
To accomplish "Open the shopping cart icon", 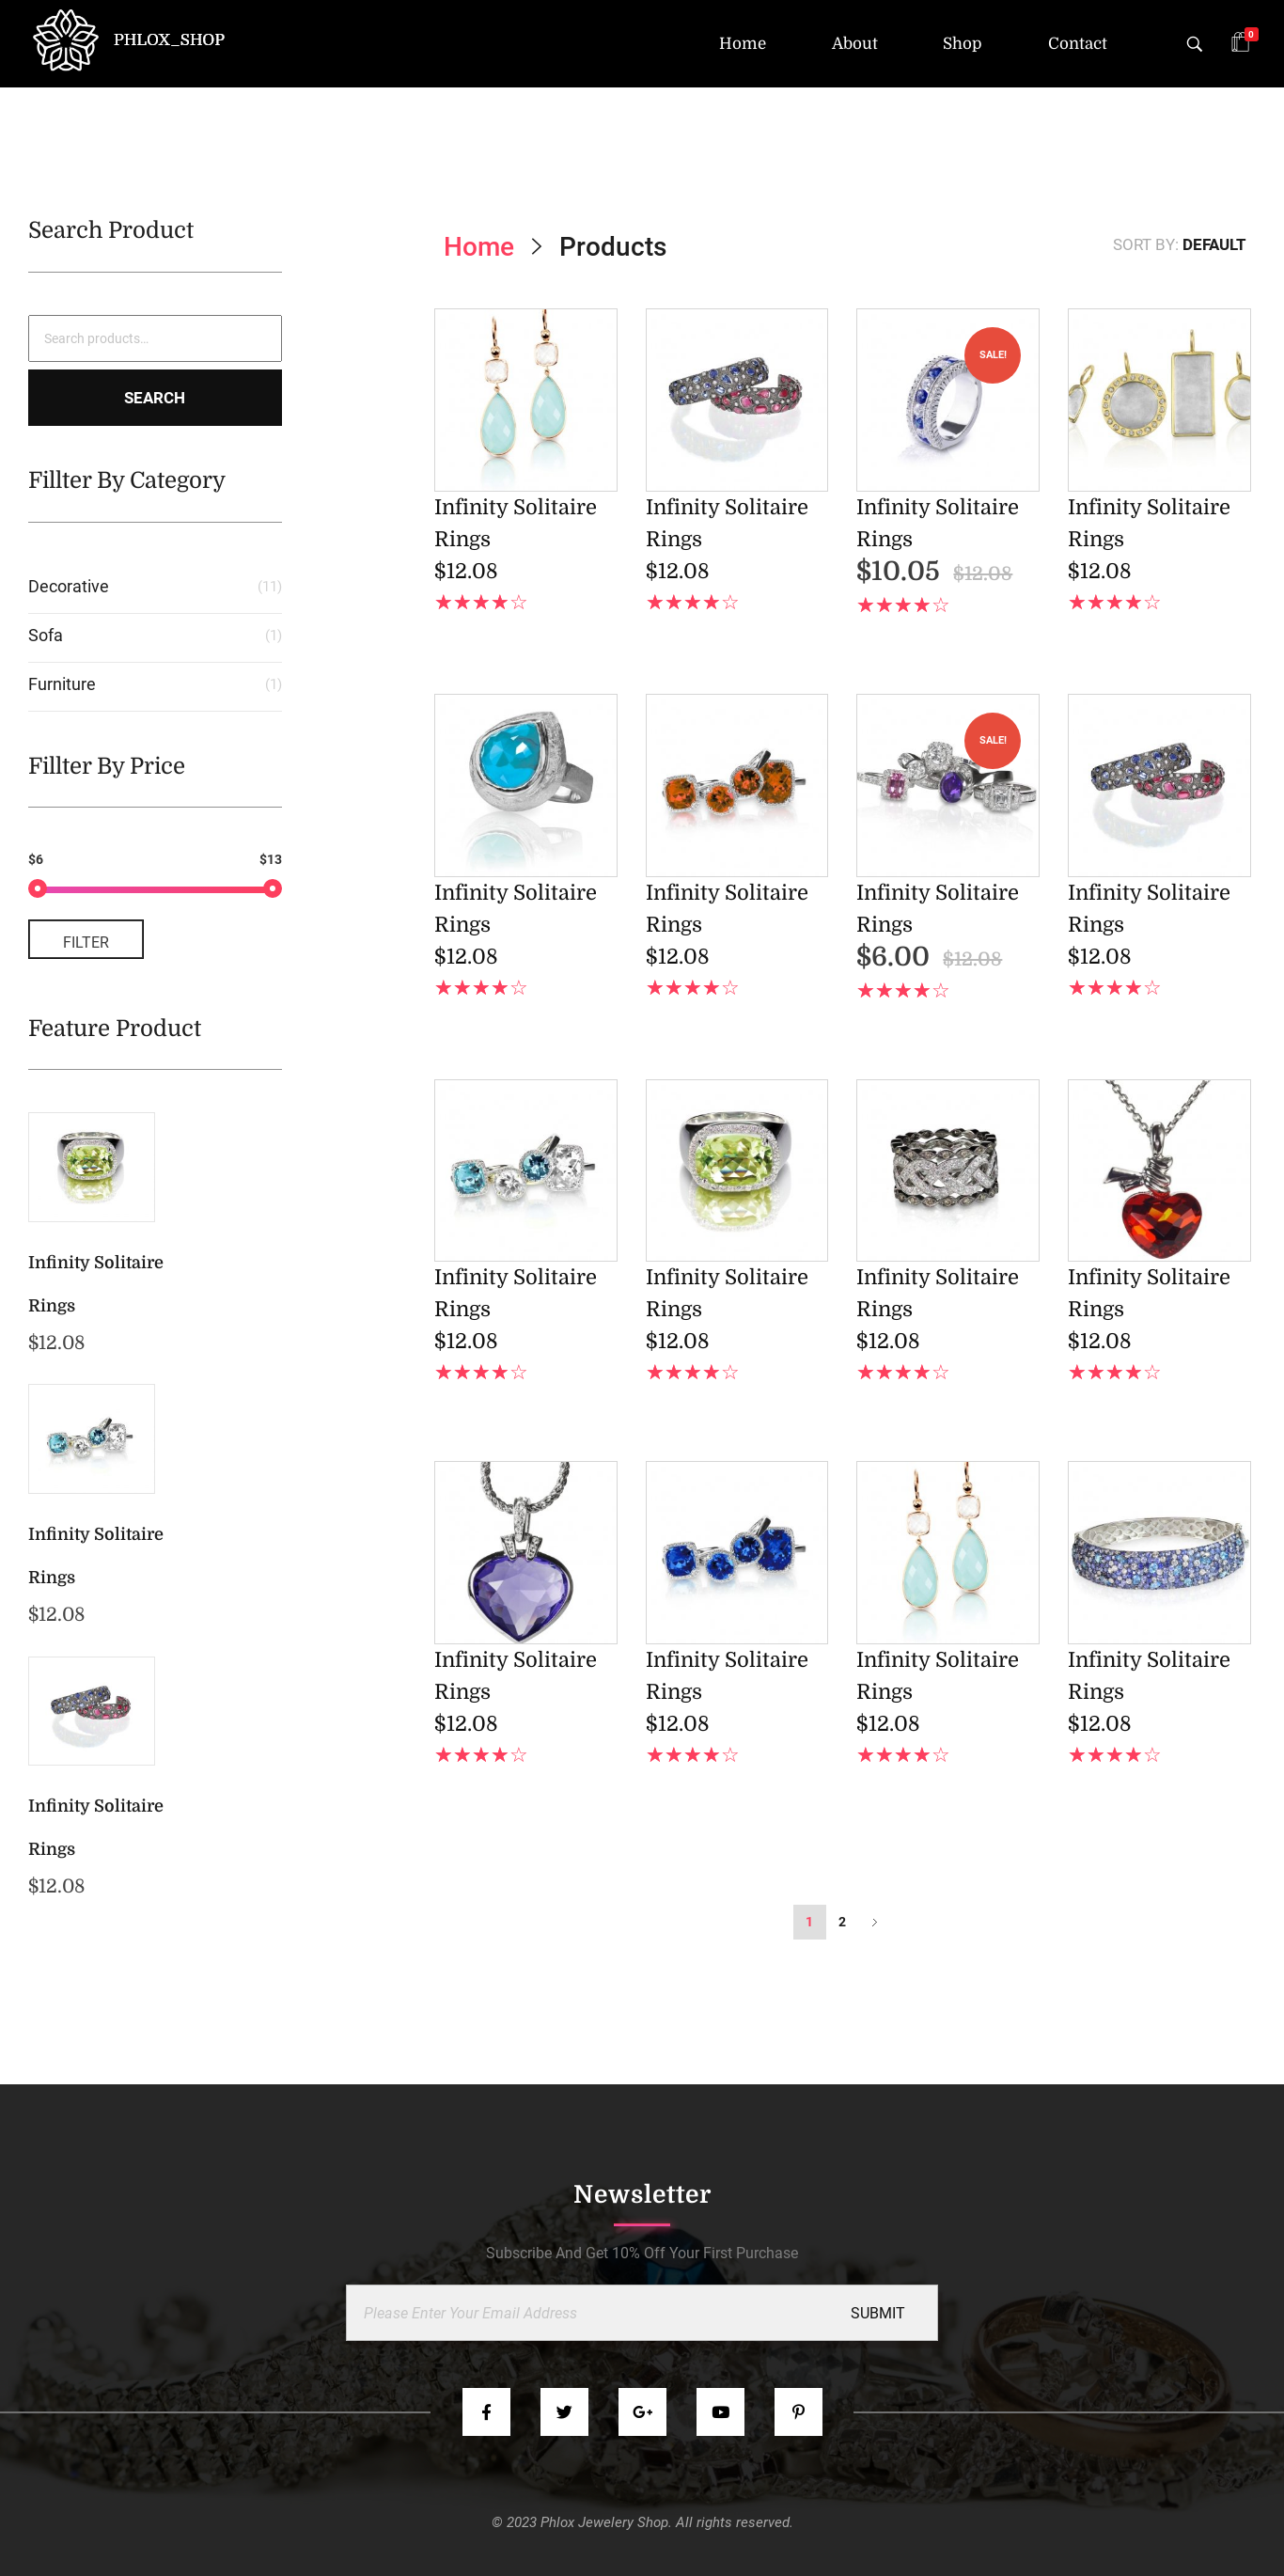I will tap(1240, 43).
